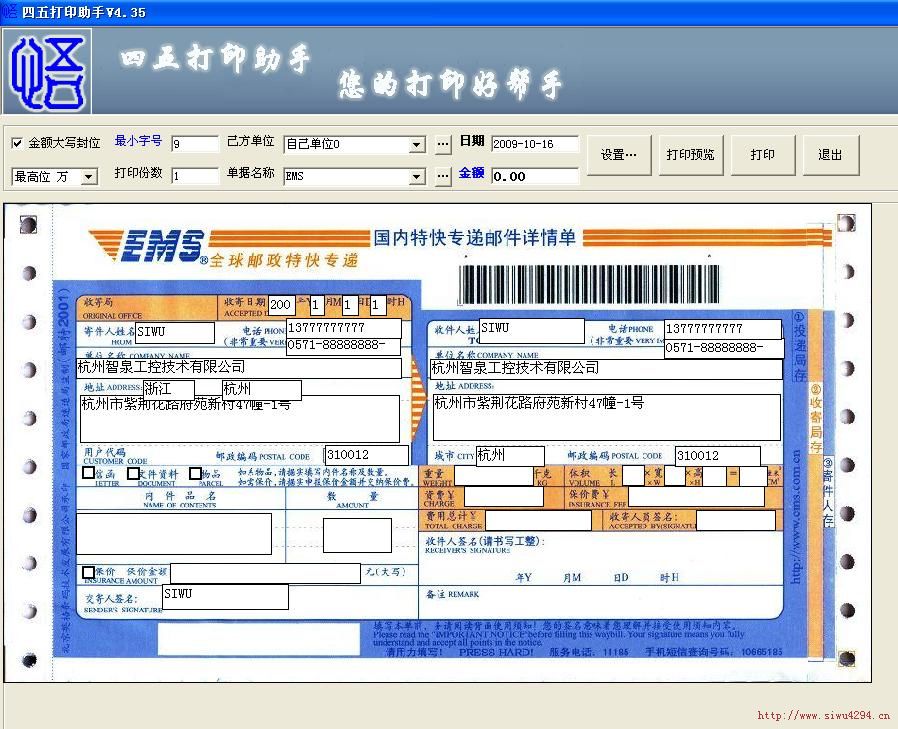Check the 物品 PARCEL box

195,473
